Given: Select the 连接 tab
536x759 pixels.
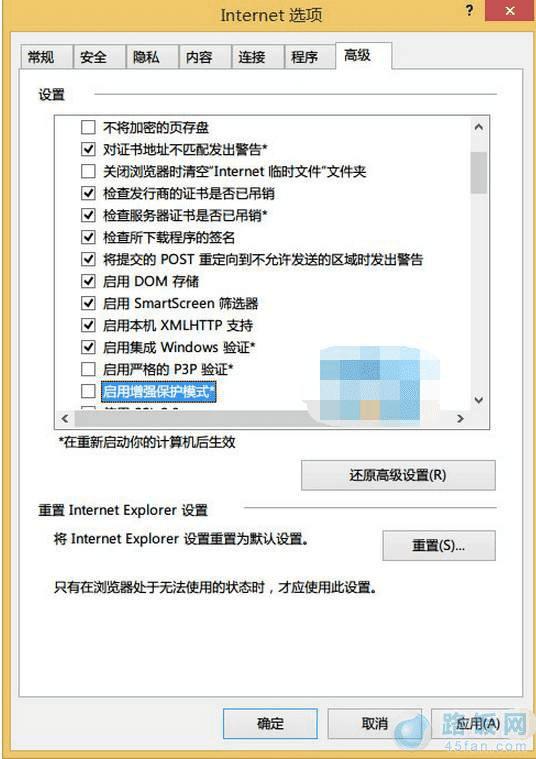Looking at the screenshot, I should pyautogui.click(x=251, y=57).
